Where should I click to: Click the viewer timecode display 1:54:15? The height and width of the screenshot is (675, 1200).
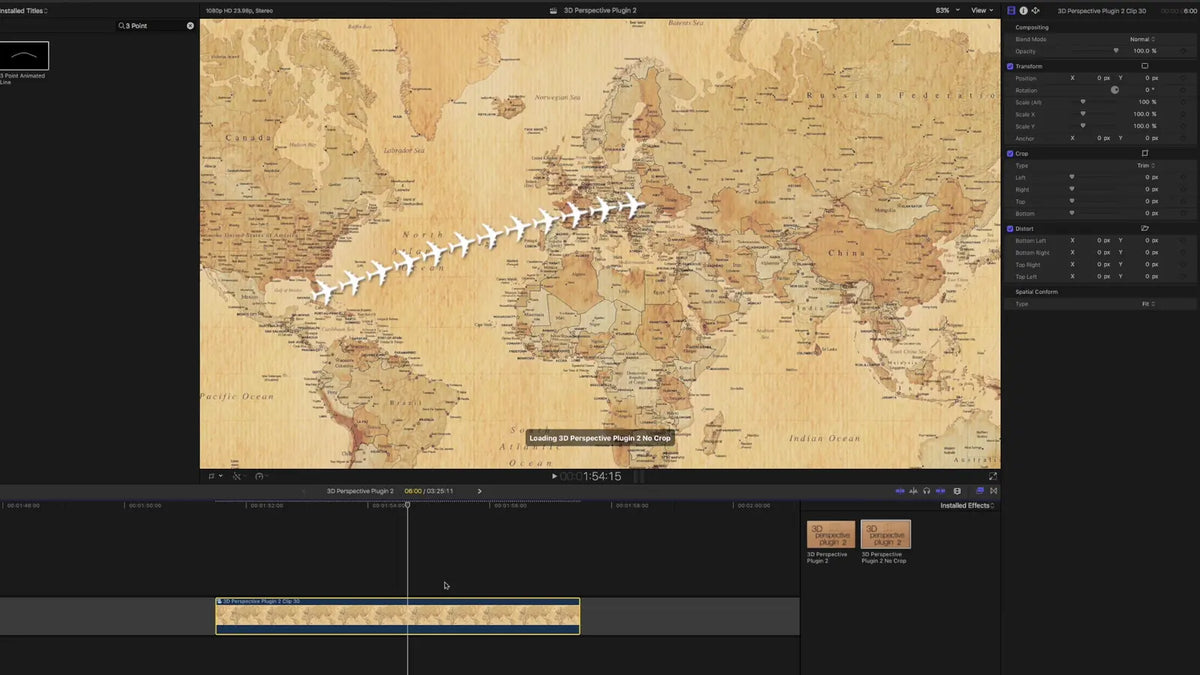click(x=591, y=476)
